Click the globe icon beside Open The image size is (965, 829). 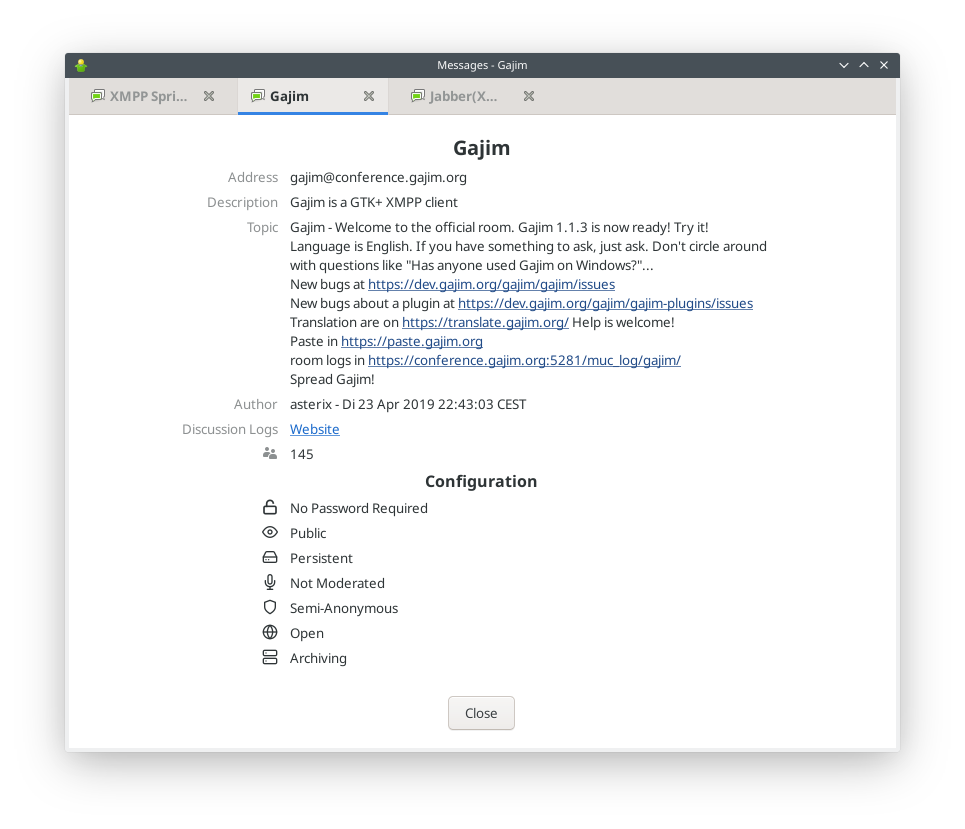click(270, 632)
